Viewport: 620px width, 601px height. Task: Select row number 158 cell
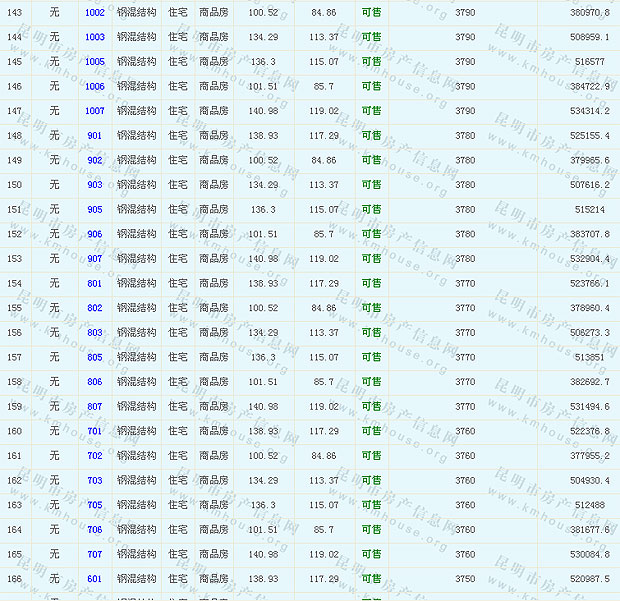click(x=14, y=382)
